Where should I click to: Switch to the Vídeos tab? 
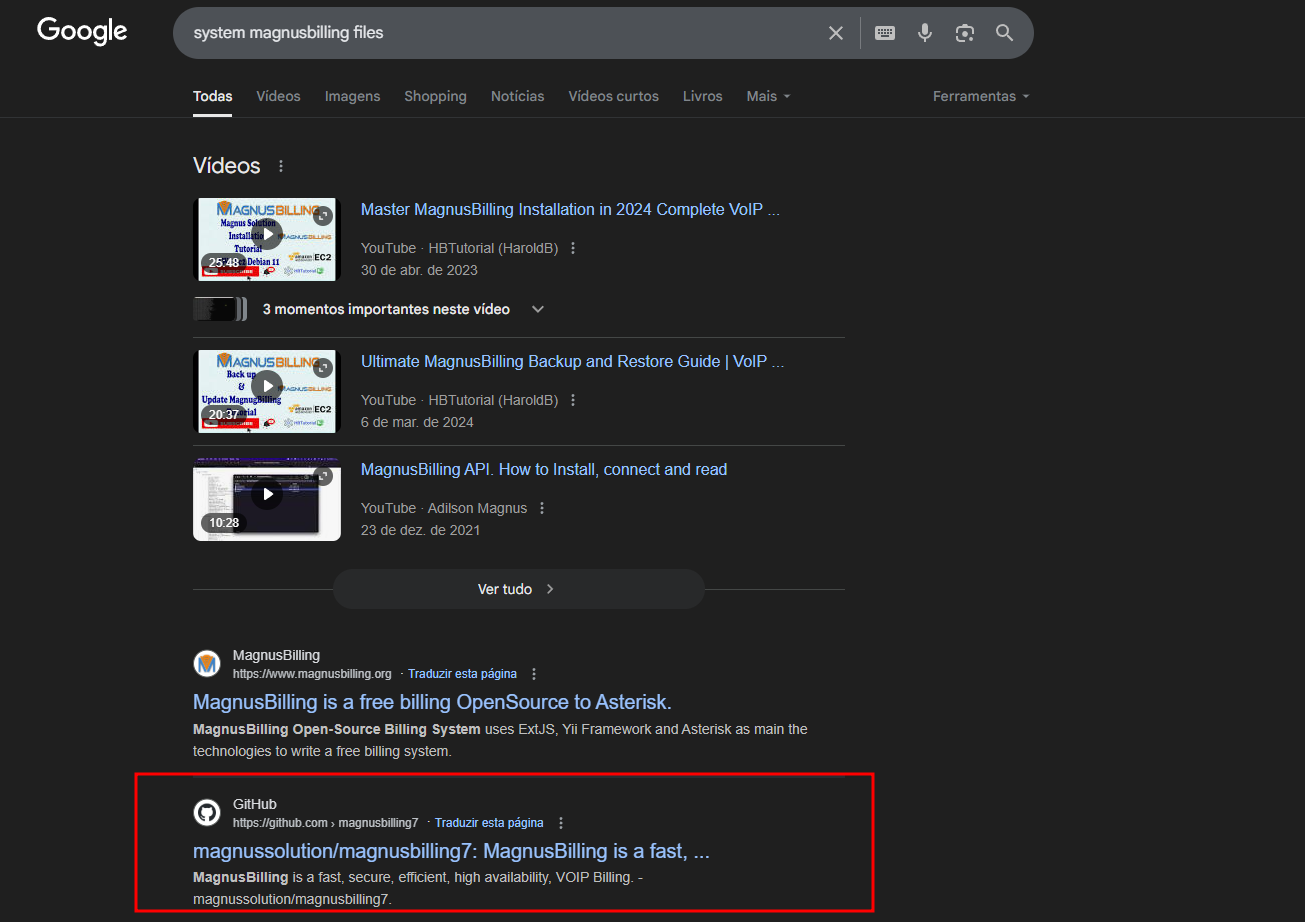coord(278,96)
